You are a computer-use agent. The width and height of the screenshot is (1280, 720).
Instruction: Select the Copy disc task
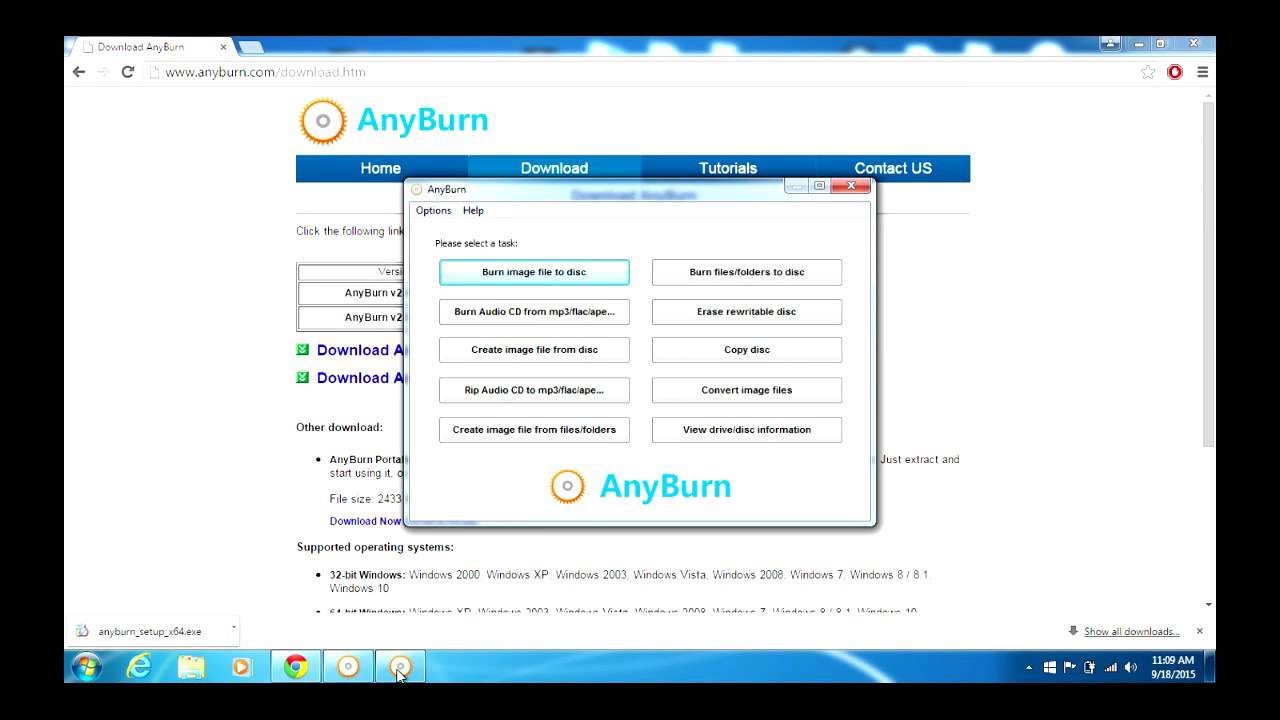tap(747, 350)
